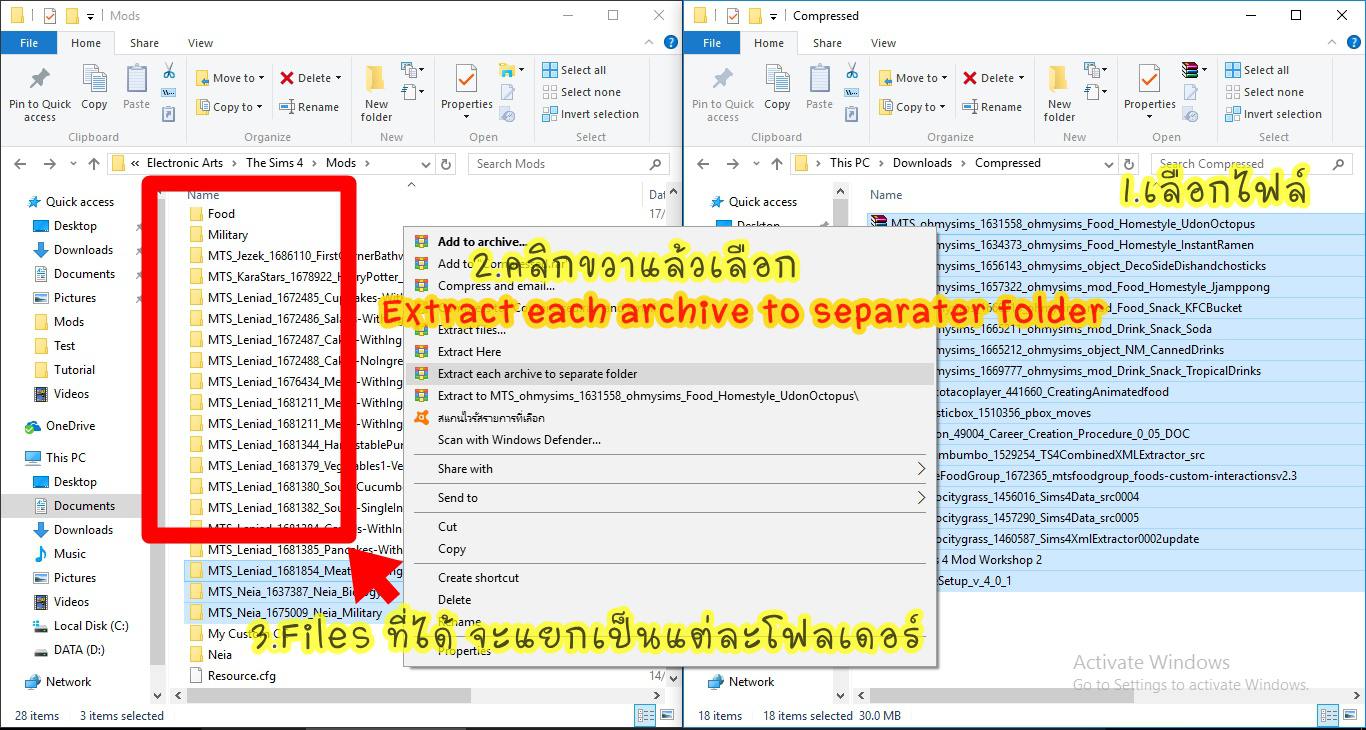The width and height of the screenshot is (1366, 730).
Task: Click Help icon in Mods window
Action: pos(671,43)
